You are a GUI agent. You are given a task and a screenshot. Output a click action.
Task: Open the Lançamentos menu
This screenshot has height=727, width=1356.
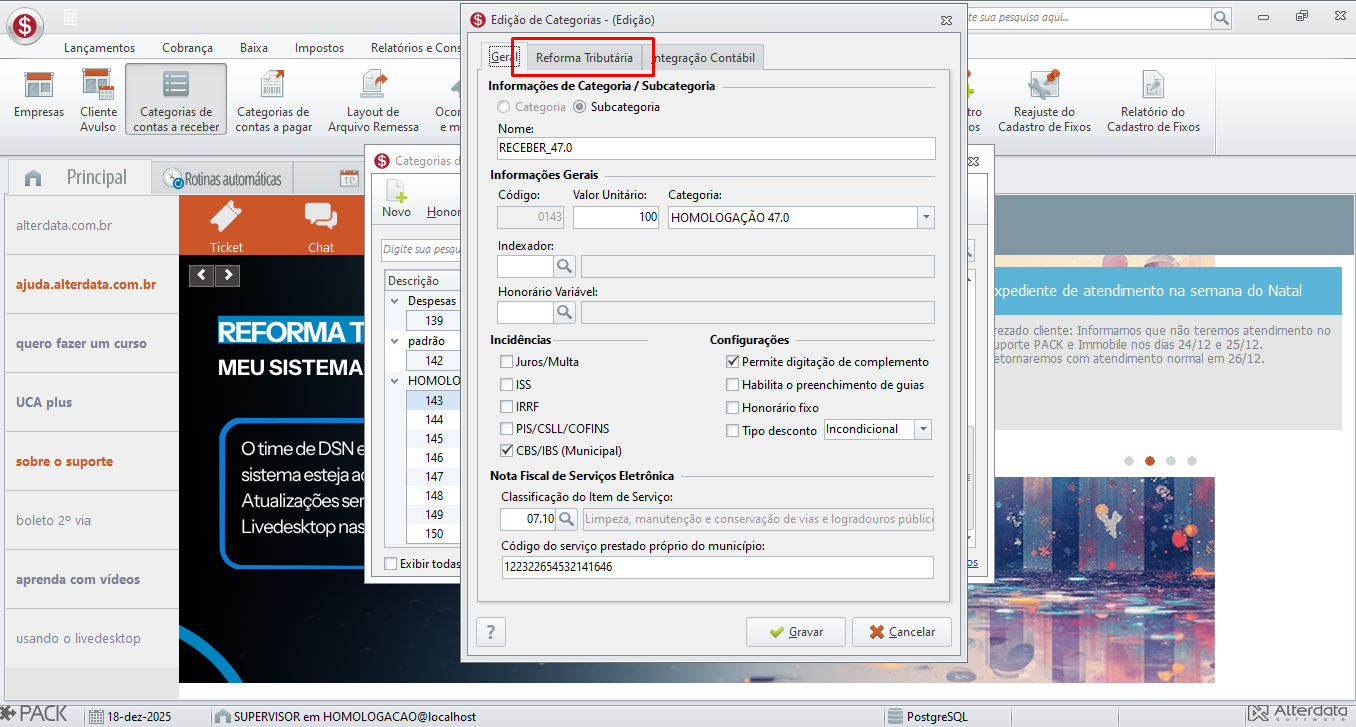[99, 48]
